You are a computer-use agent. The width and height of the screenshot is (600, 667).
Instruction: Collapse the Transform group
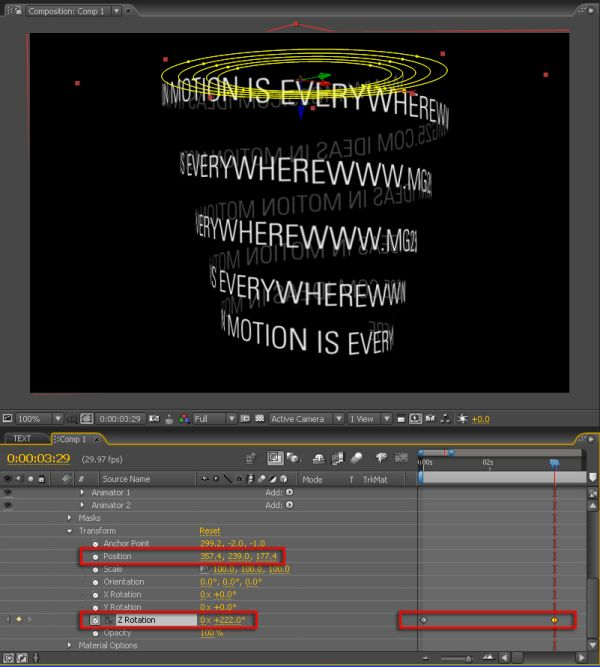(x=69, y=531)
